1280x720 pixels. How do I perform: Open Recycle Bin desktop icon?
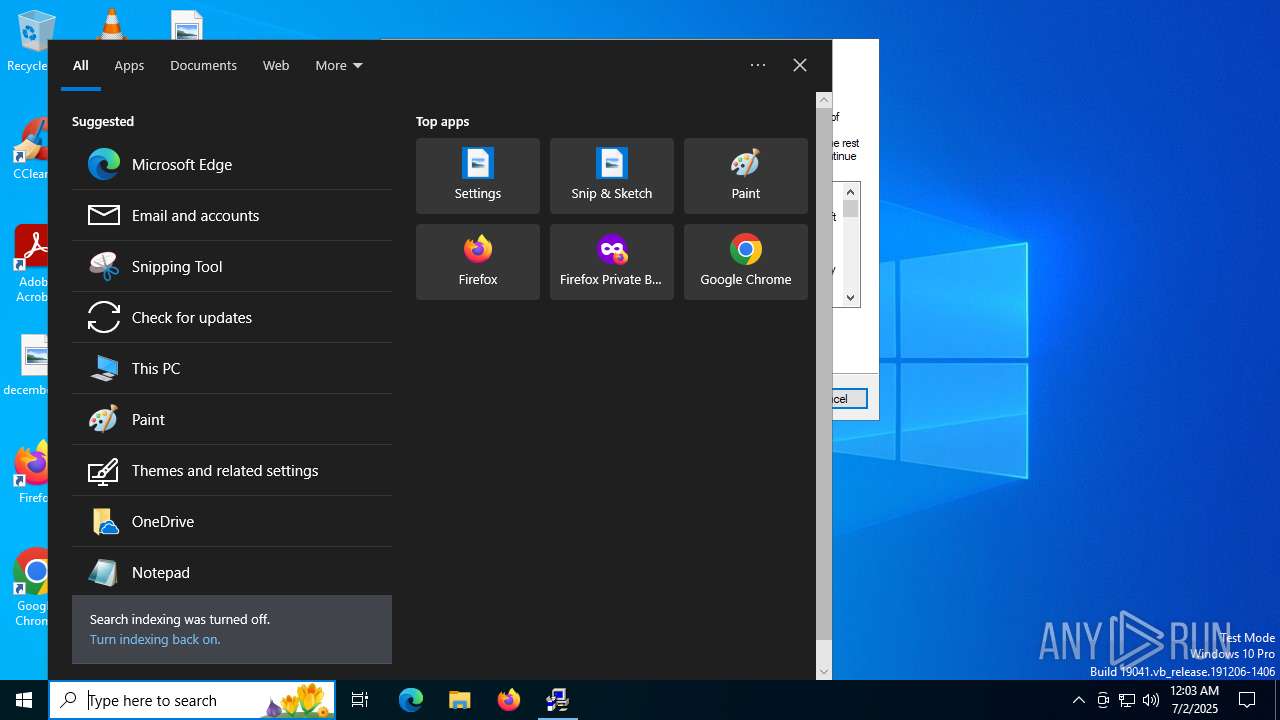pos(30,40)
